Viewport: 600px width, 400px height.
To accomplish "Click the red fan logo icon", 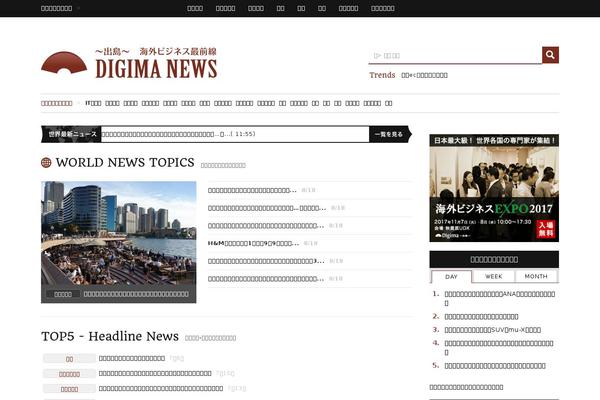I will click(x=64, y=62).
